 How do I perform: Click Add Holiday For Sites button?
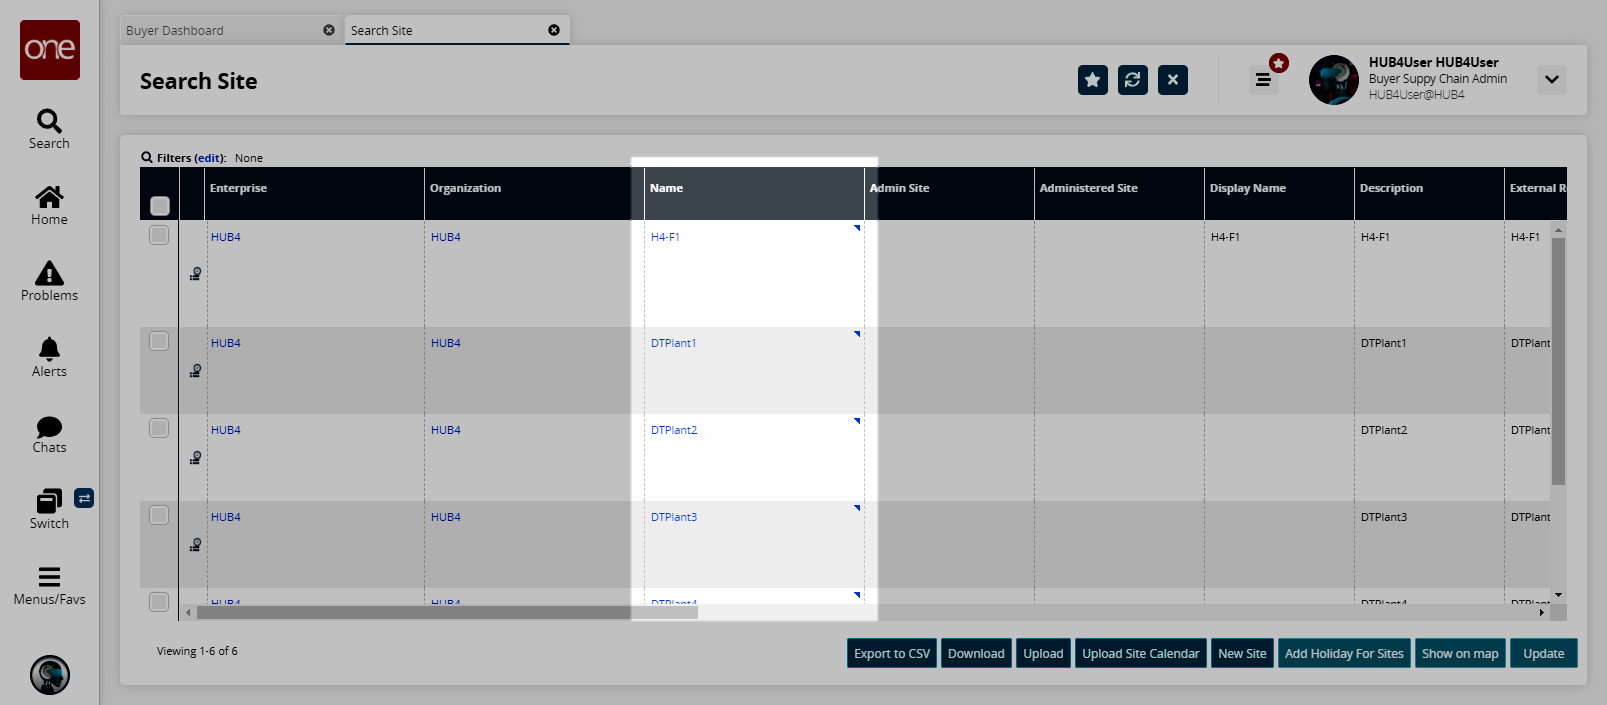click(x=1344, y=653)
